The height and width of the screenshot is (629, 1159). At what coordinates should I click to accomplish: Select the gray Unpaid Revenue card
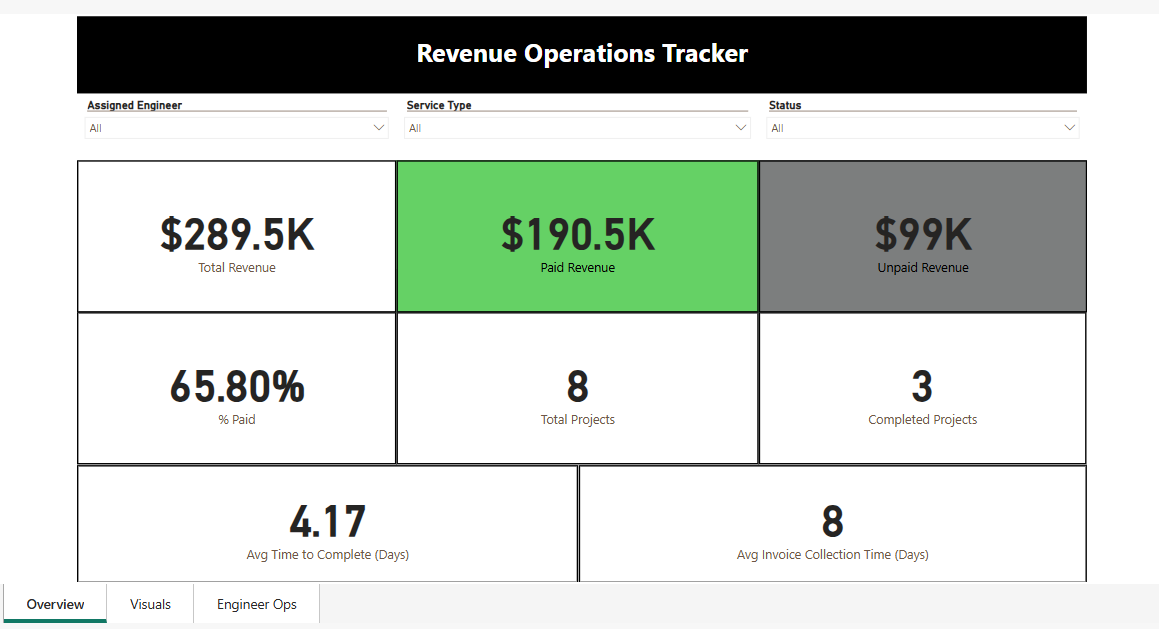(922, 237)
